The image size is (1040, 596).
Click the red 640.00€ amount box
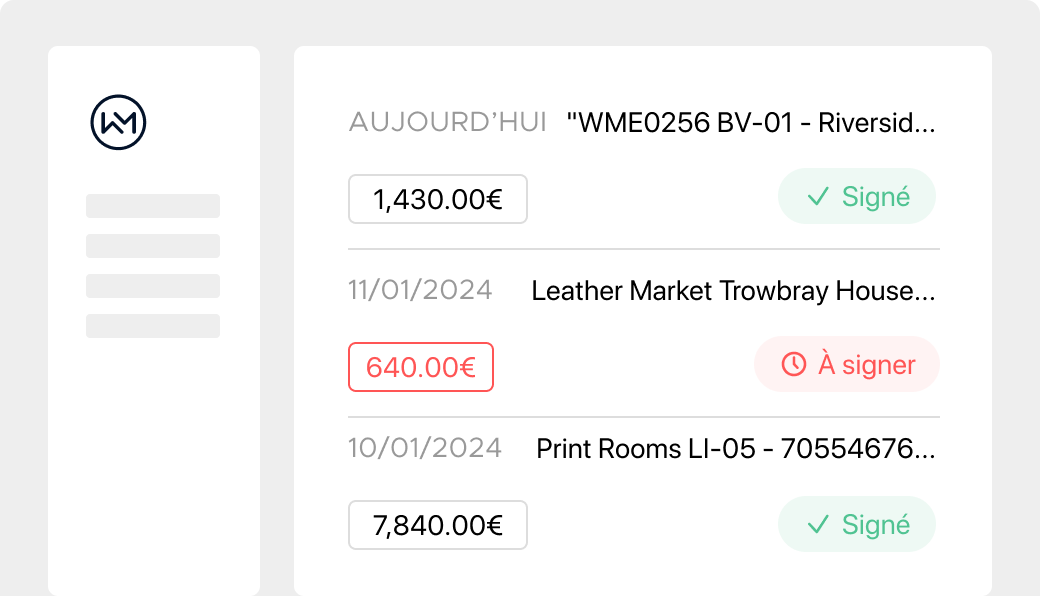pos(420,367)
